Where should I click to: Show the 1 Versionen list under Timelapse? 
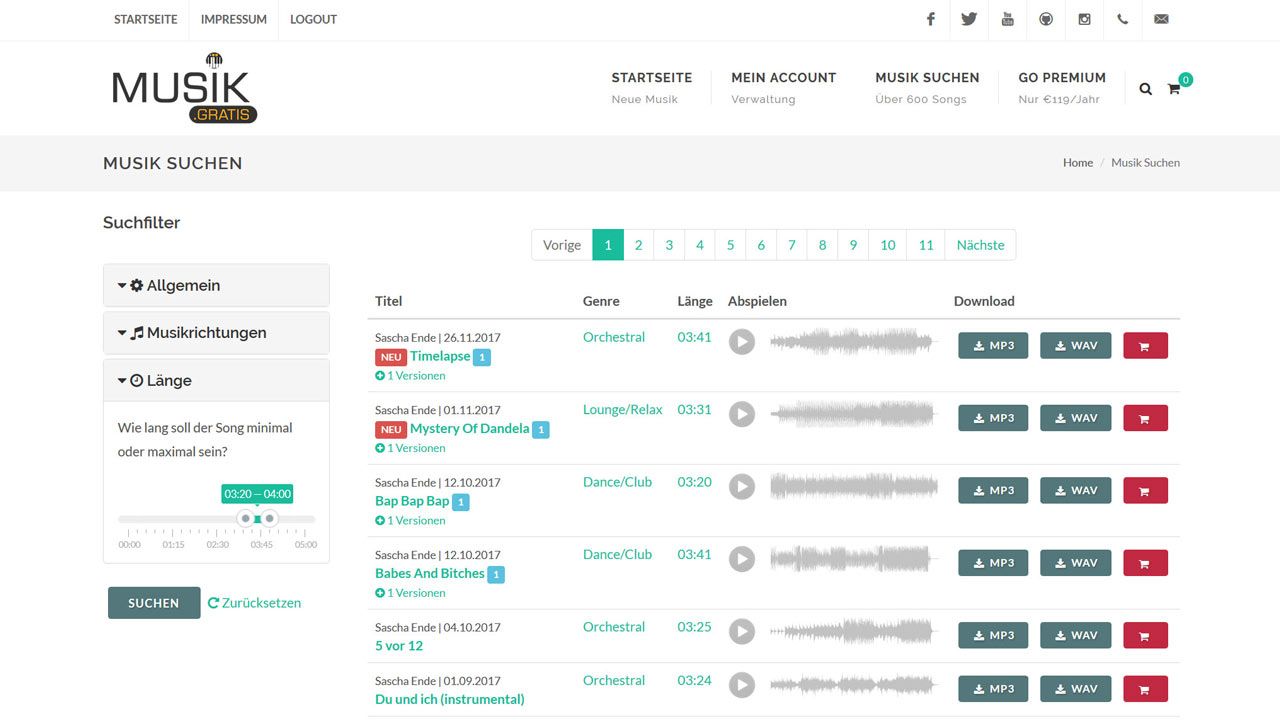[410, 376]
